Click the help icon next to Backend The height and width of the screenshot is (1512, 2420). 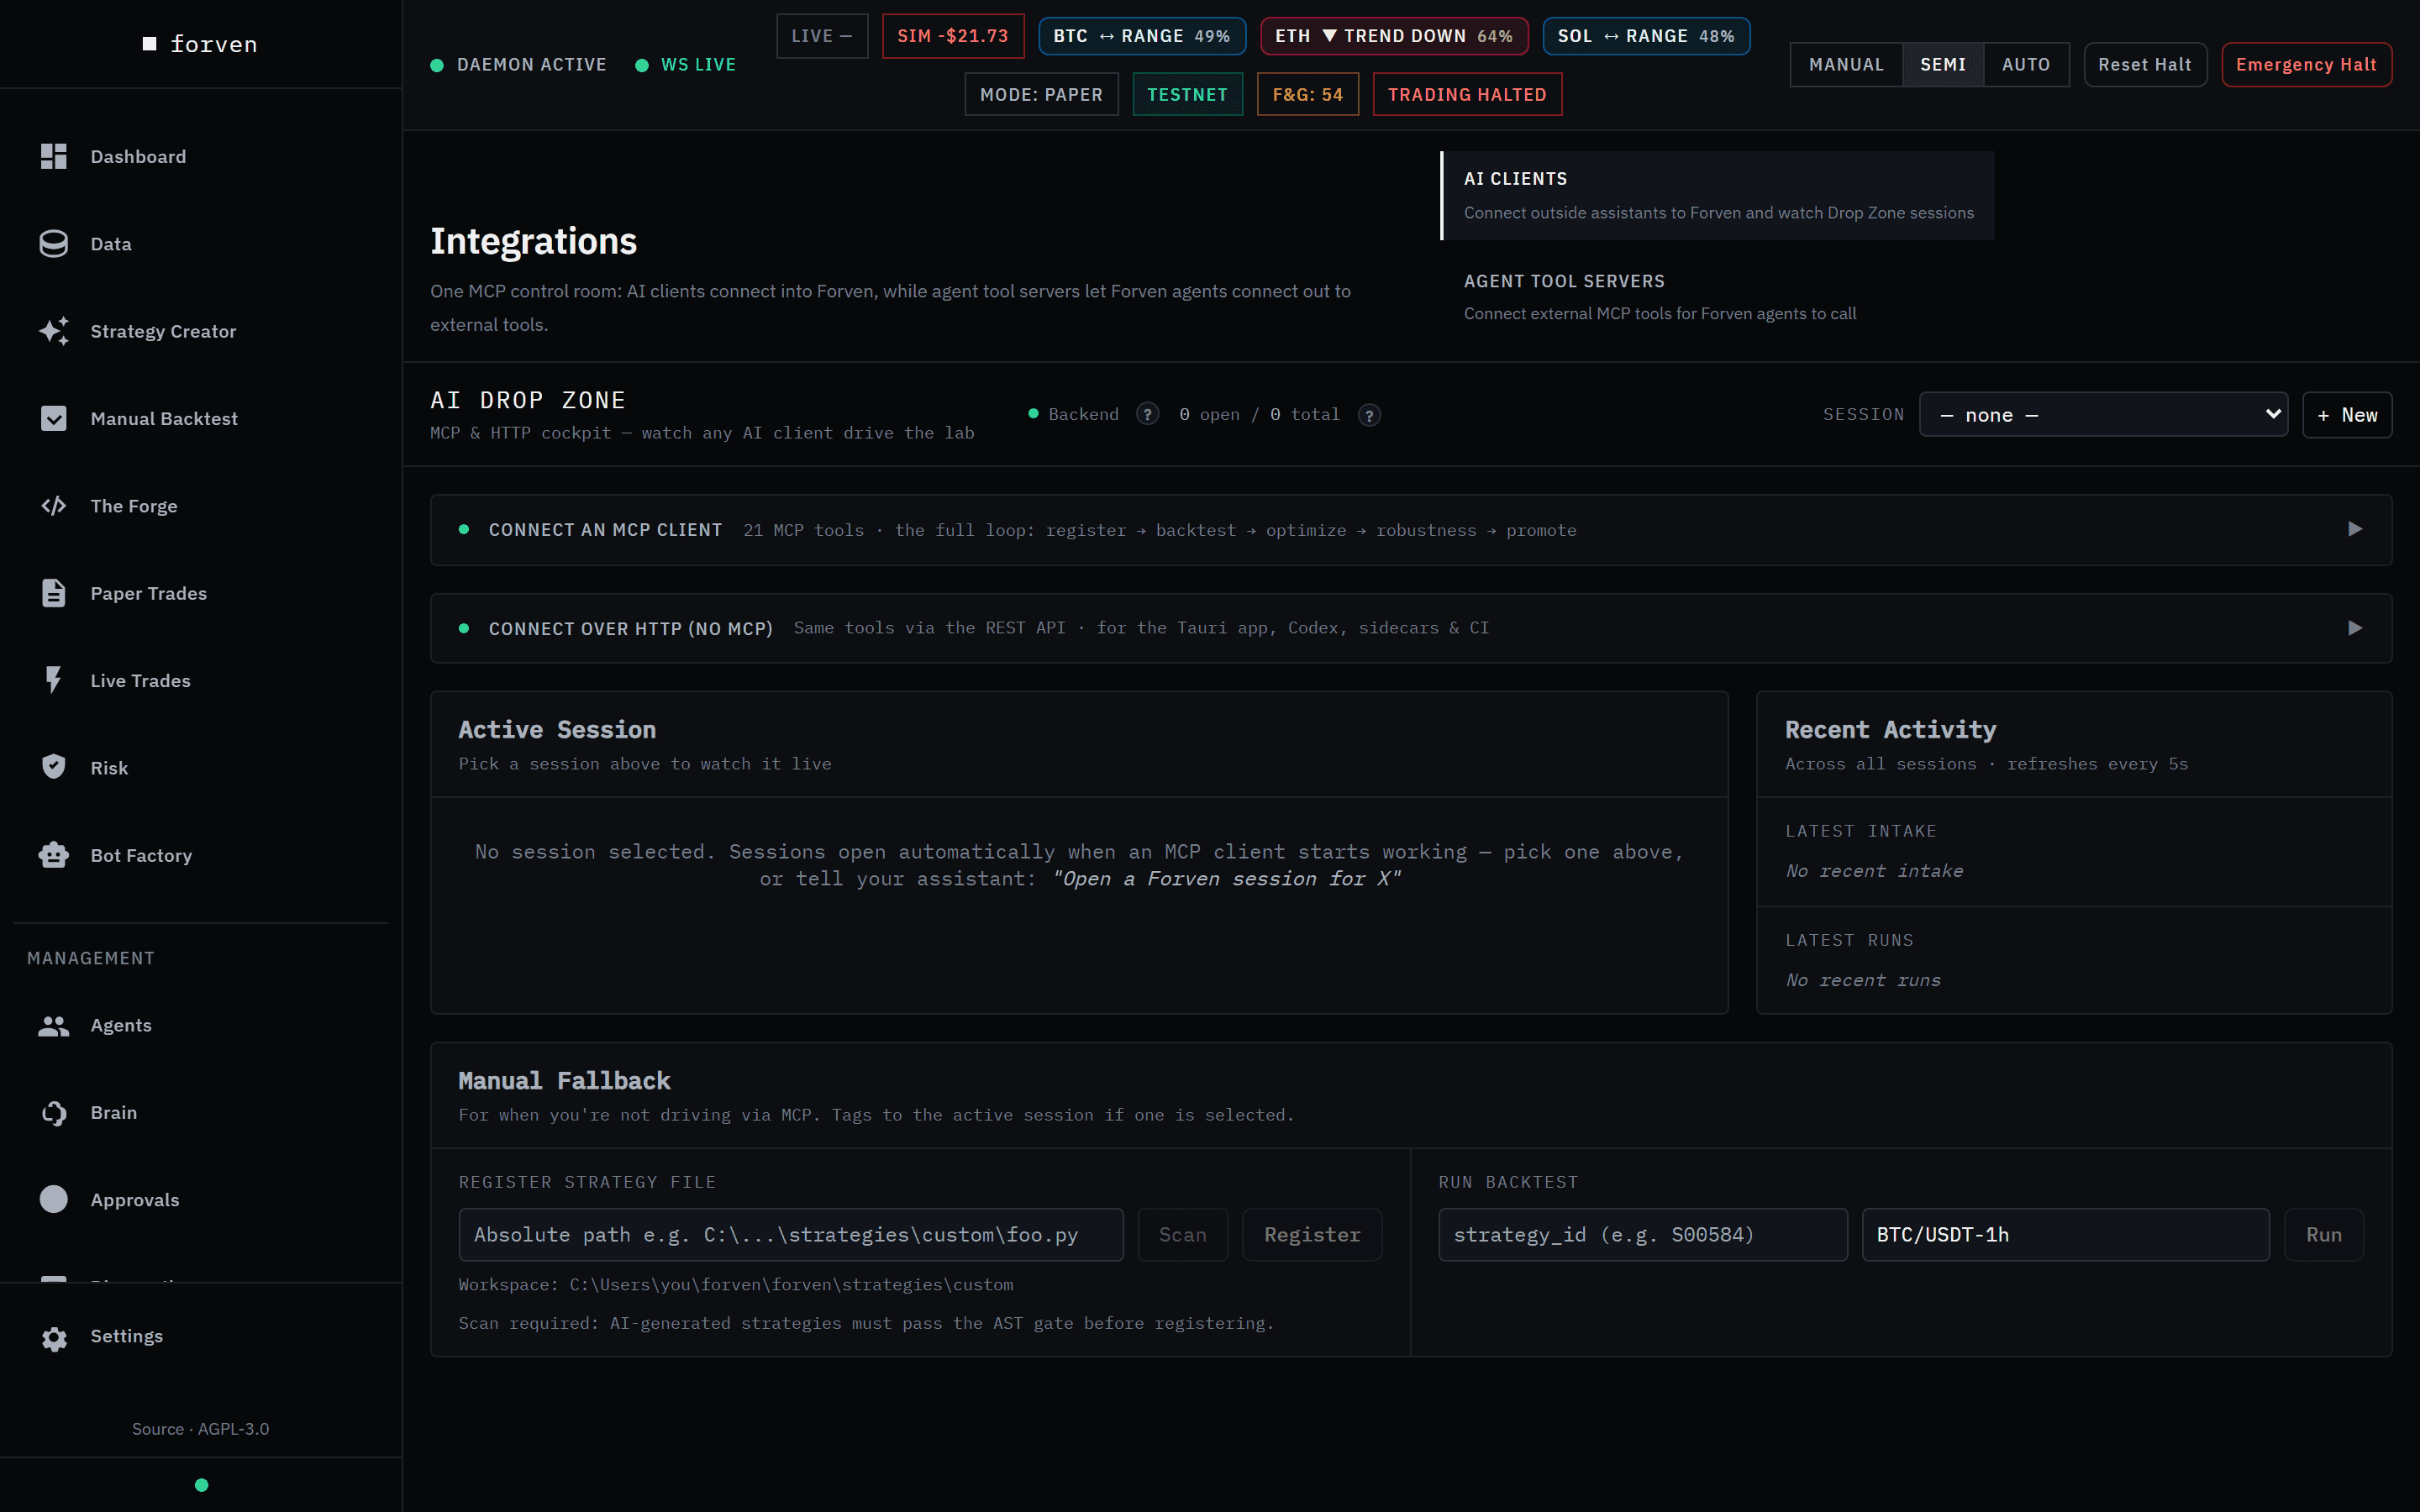(1148, 414)
